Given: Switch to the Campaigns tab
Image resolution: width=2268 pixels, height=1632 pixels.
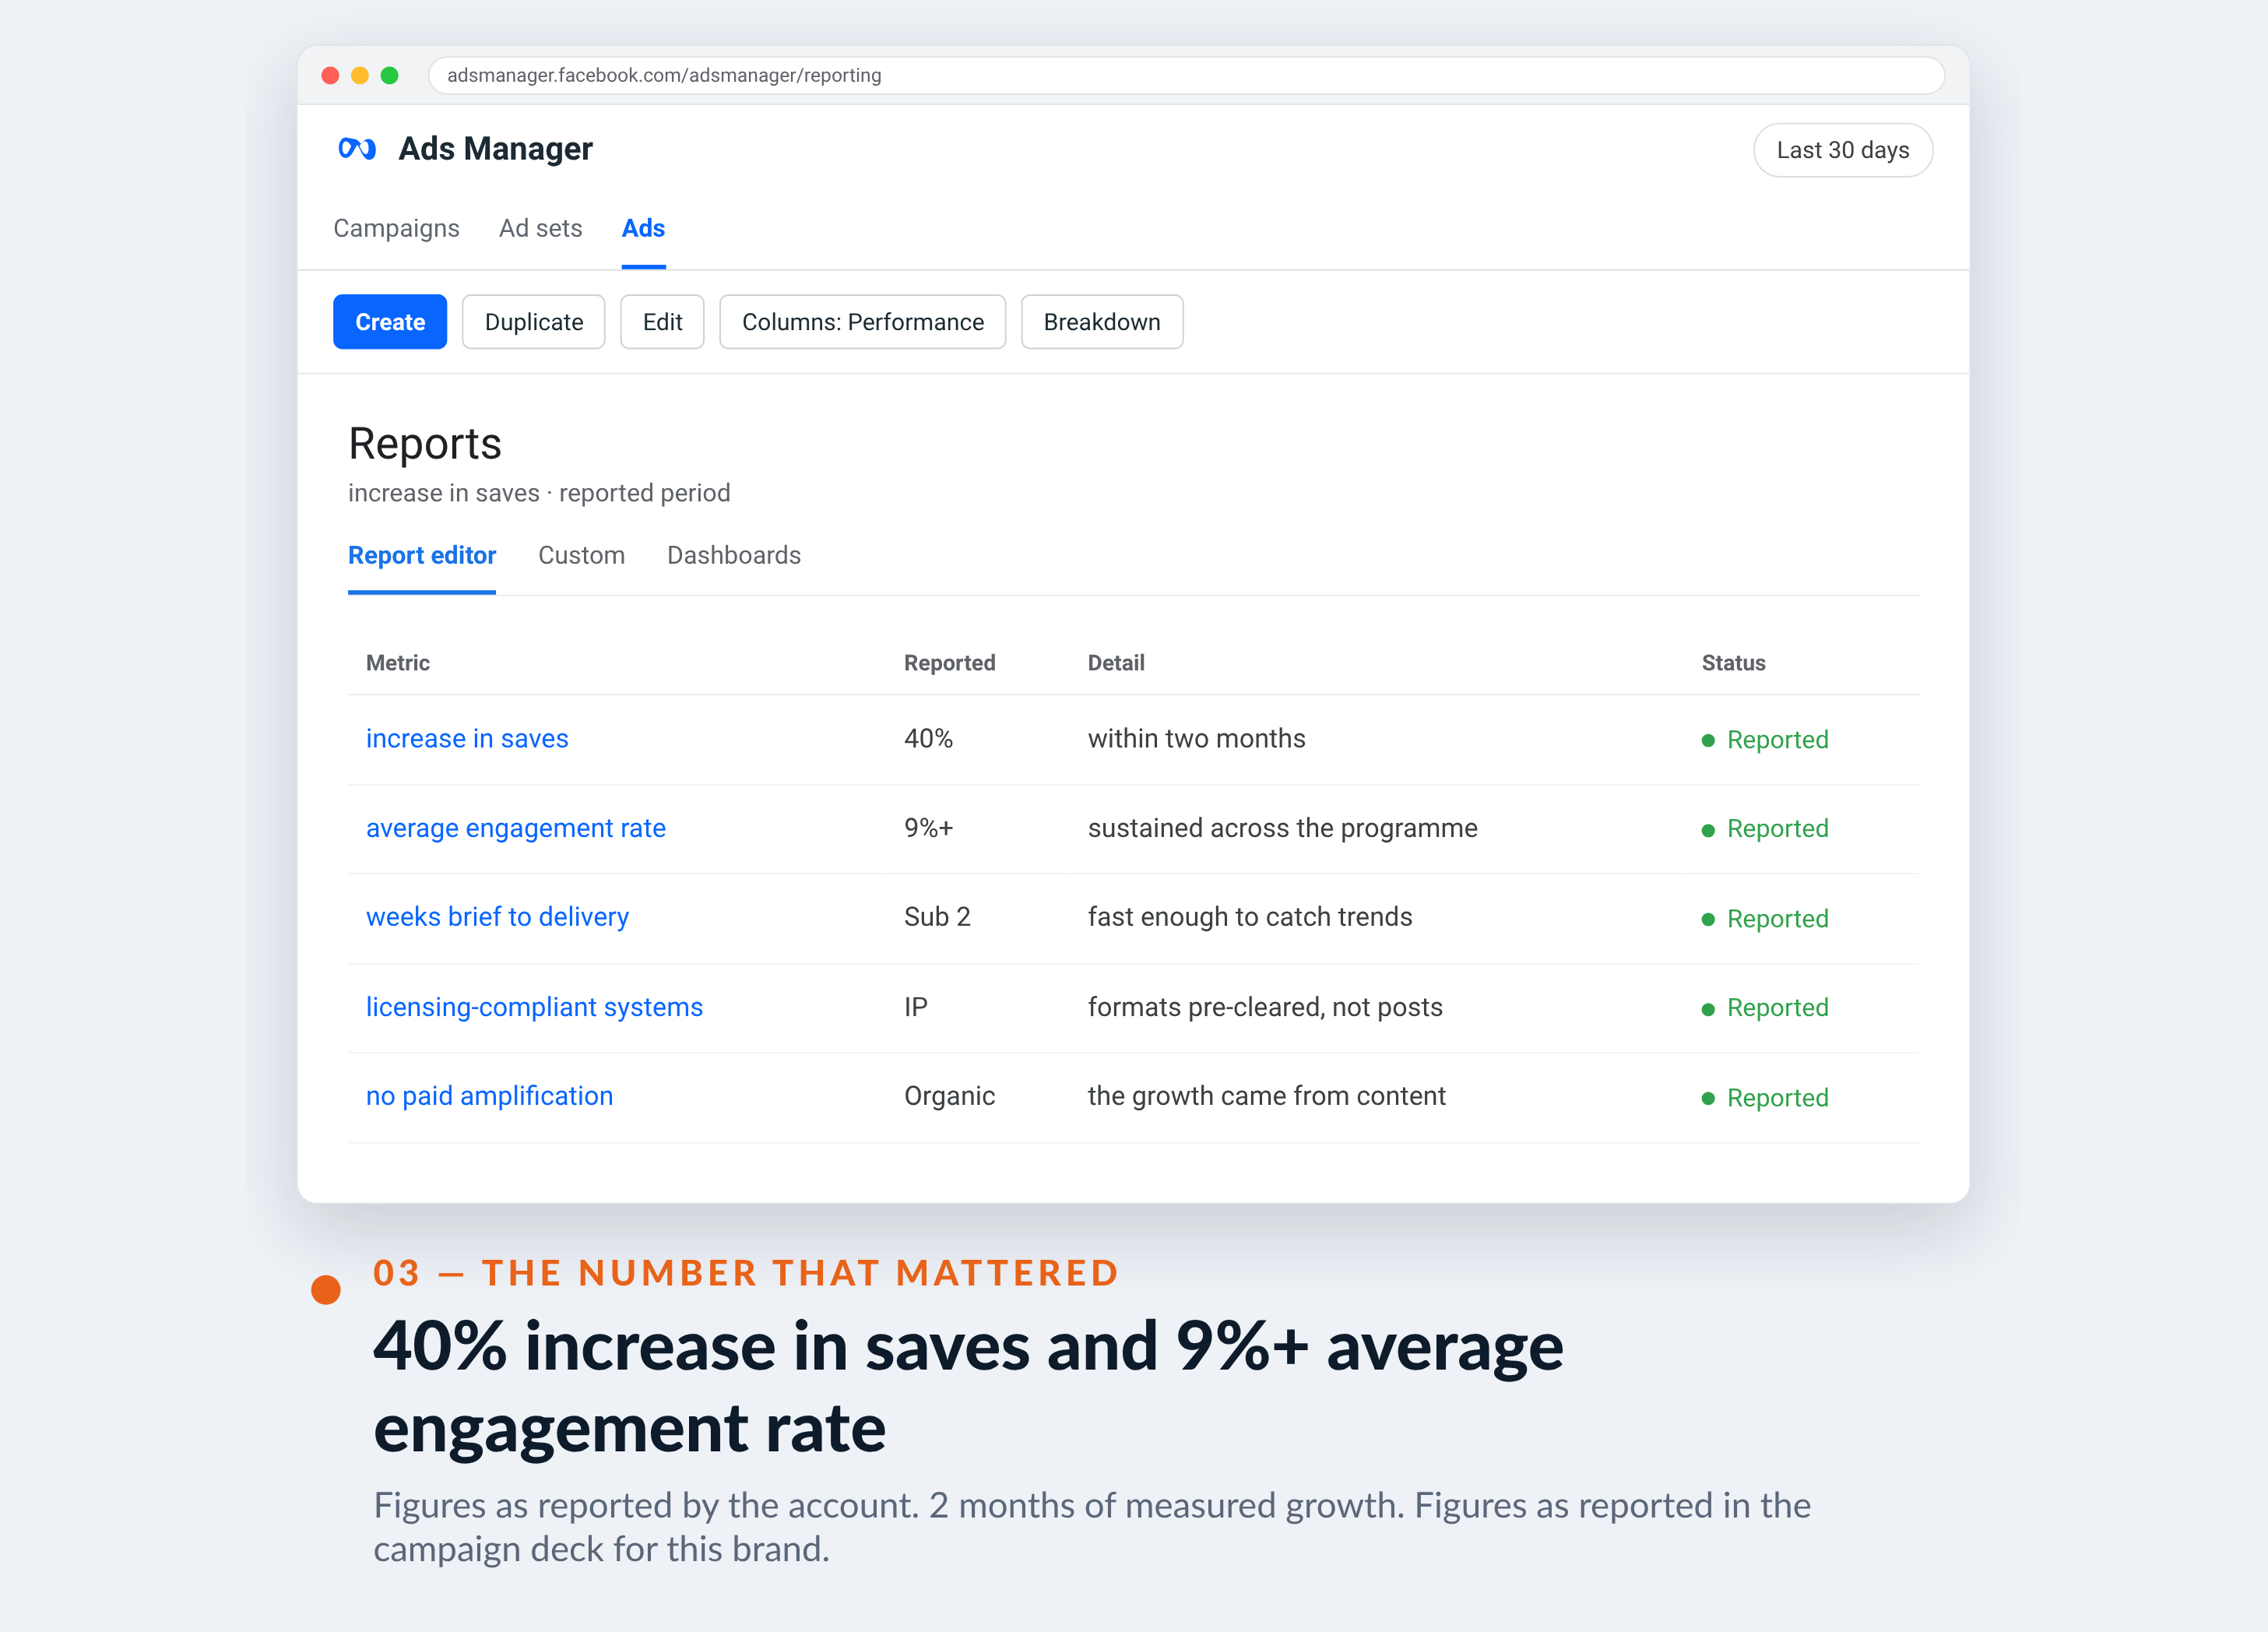Looking at the screenshot, I should (x=396, y=228).
